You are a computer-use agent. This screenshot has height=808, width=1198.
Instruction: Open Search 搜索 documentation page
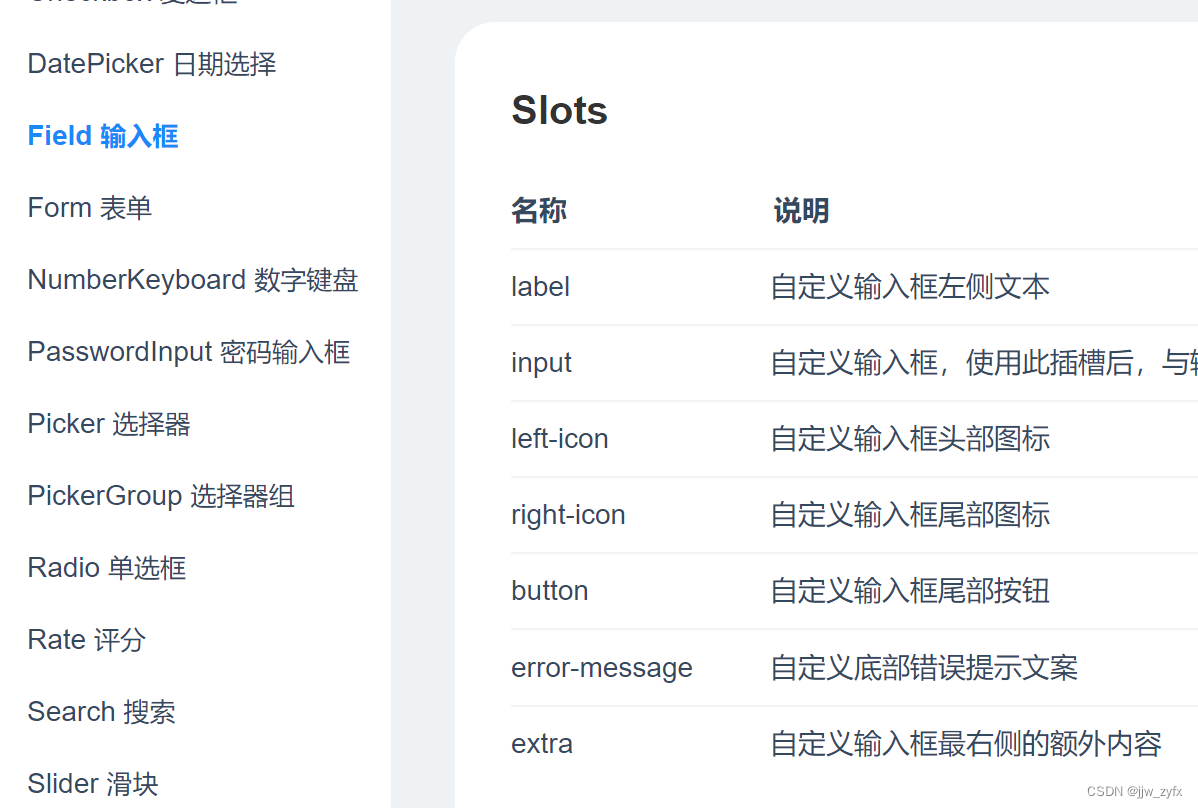pyautogui.click(x=101, y=711)
